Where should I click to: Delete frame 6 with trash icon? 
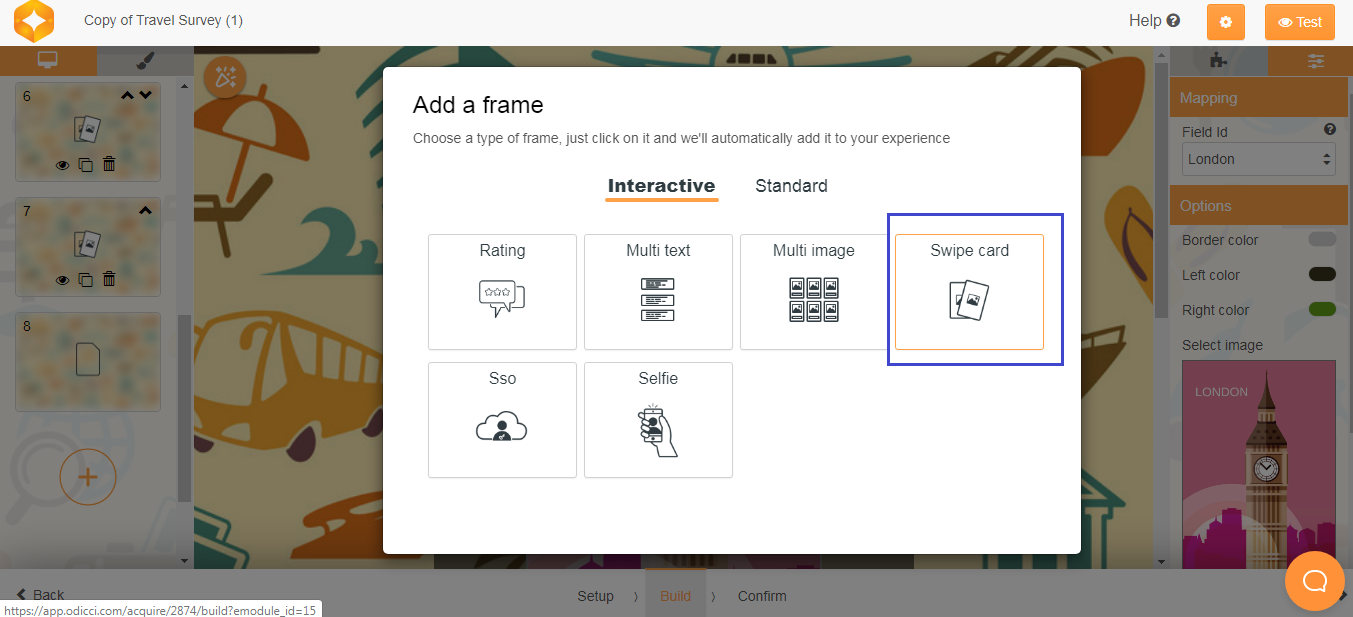coord(110,165)
